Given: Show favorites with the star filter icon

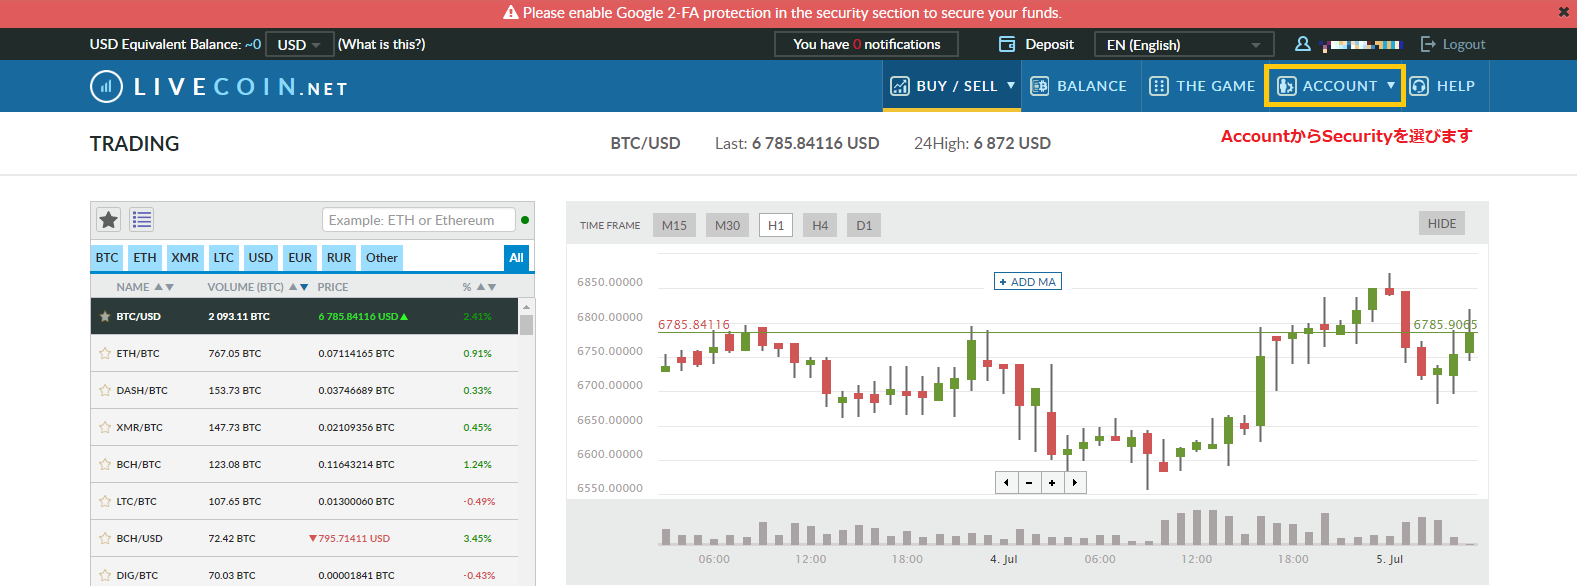Looking at the screenshot, I should point(109,219).
